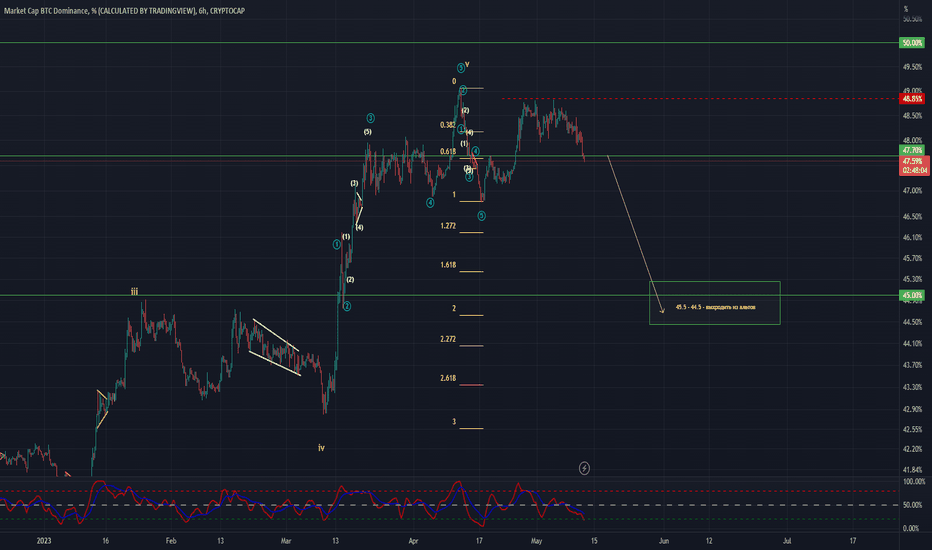The width and height of the screenshot is (932, 550).
Task: Click the Jun date axis label
Action: tap(664, 541)
